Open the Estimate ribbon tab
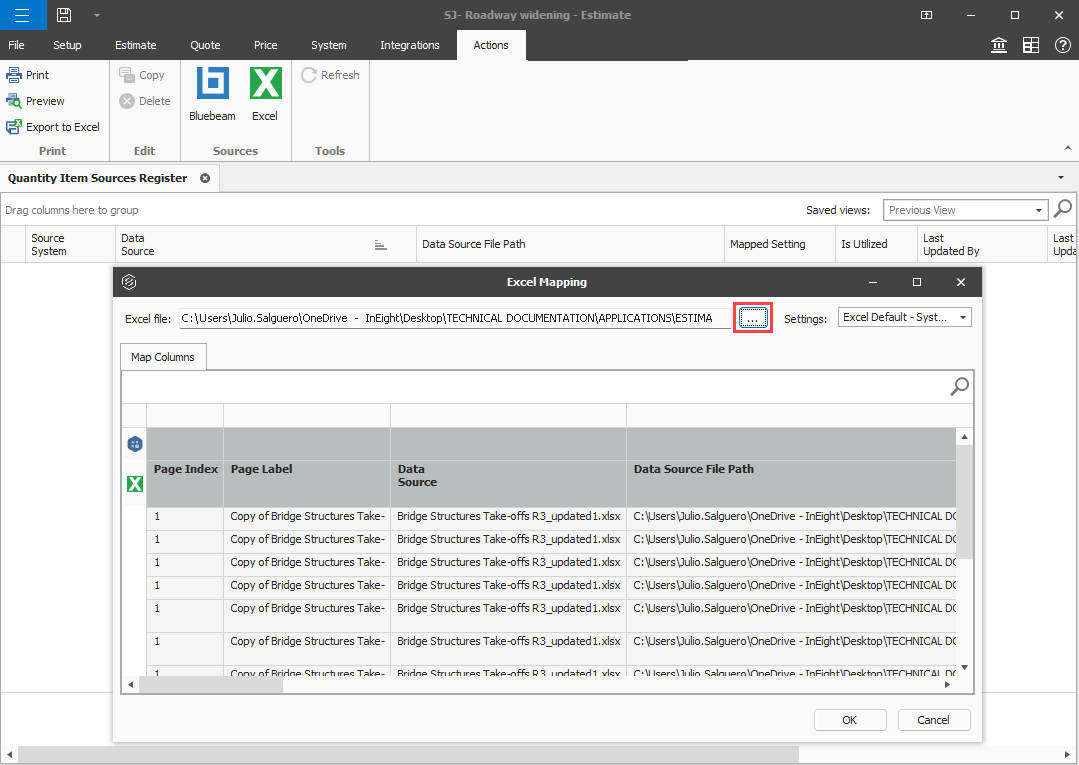1079x765 pixels. coord(135,45)
